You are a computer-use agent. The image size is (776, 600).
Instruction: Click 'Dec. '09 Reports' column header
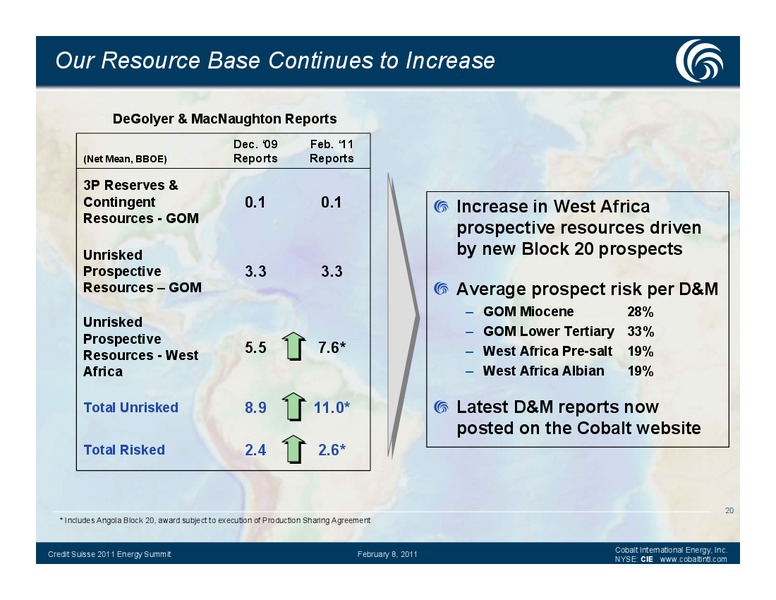click(x=255, y=151)
